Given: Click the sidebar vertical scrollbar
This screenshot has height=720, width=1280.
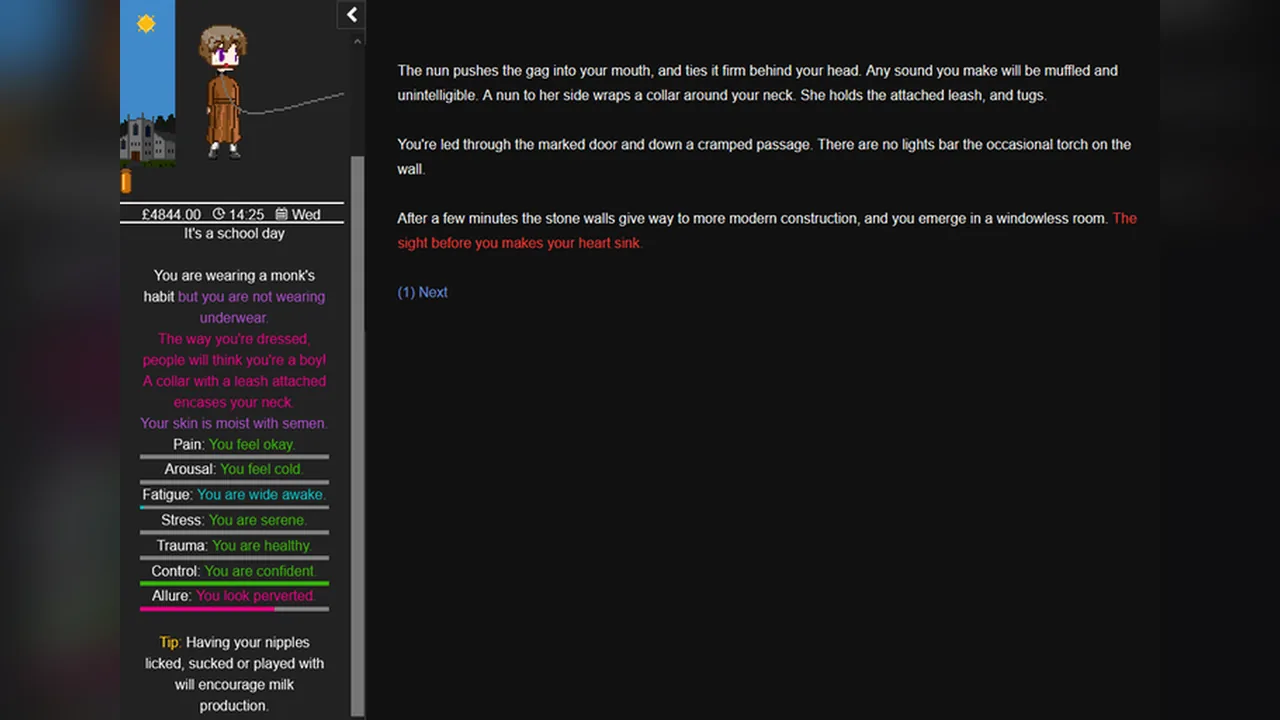Looking at the screenshot, I should [358, 435].
